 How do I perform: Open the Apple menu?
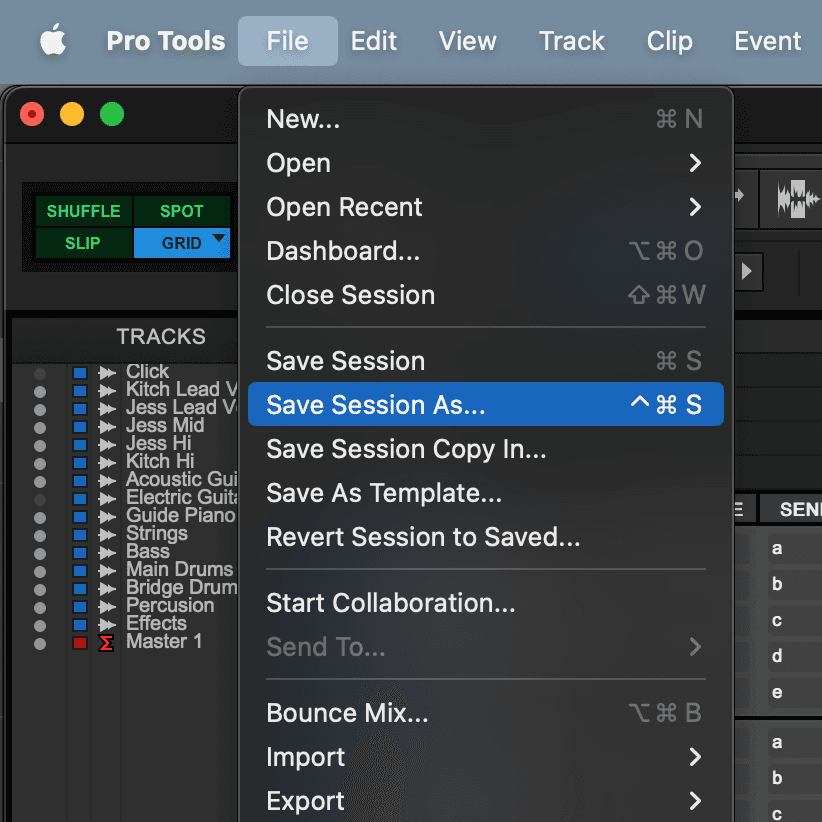click(53, 40)
